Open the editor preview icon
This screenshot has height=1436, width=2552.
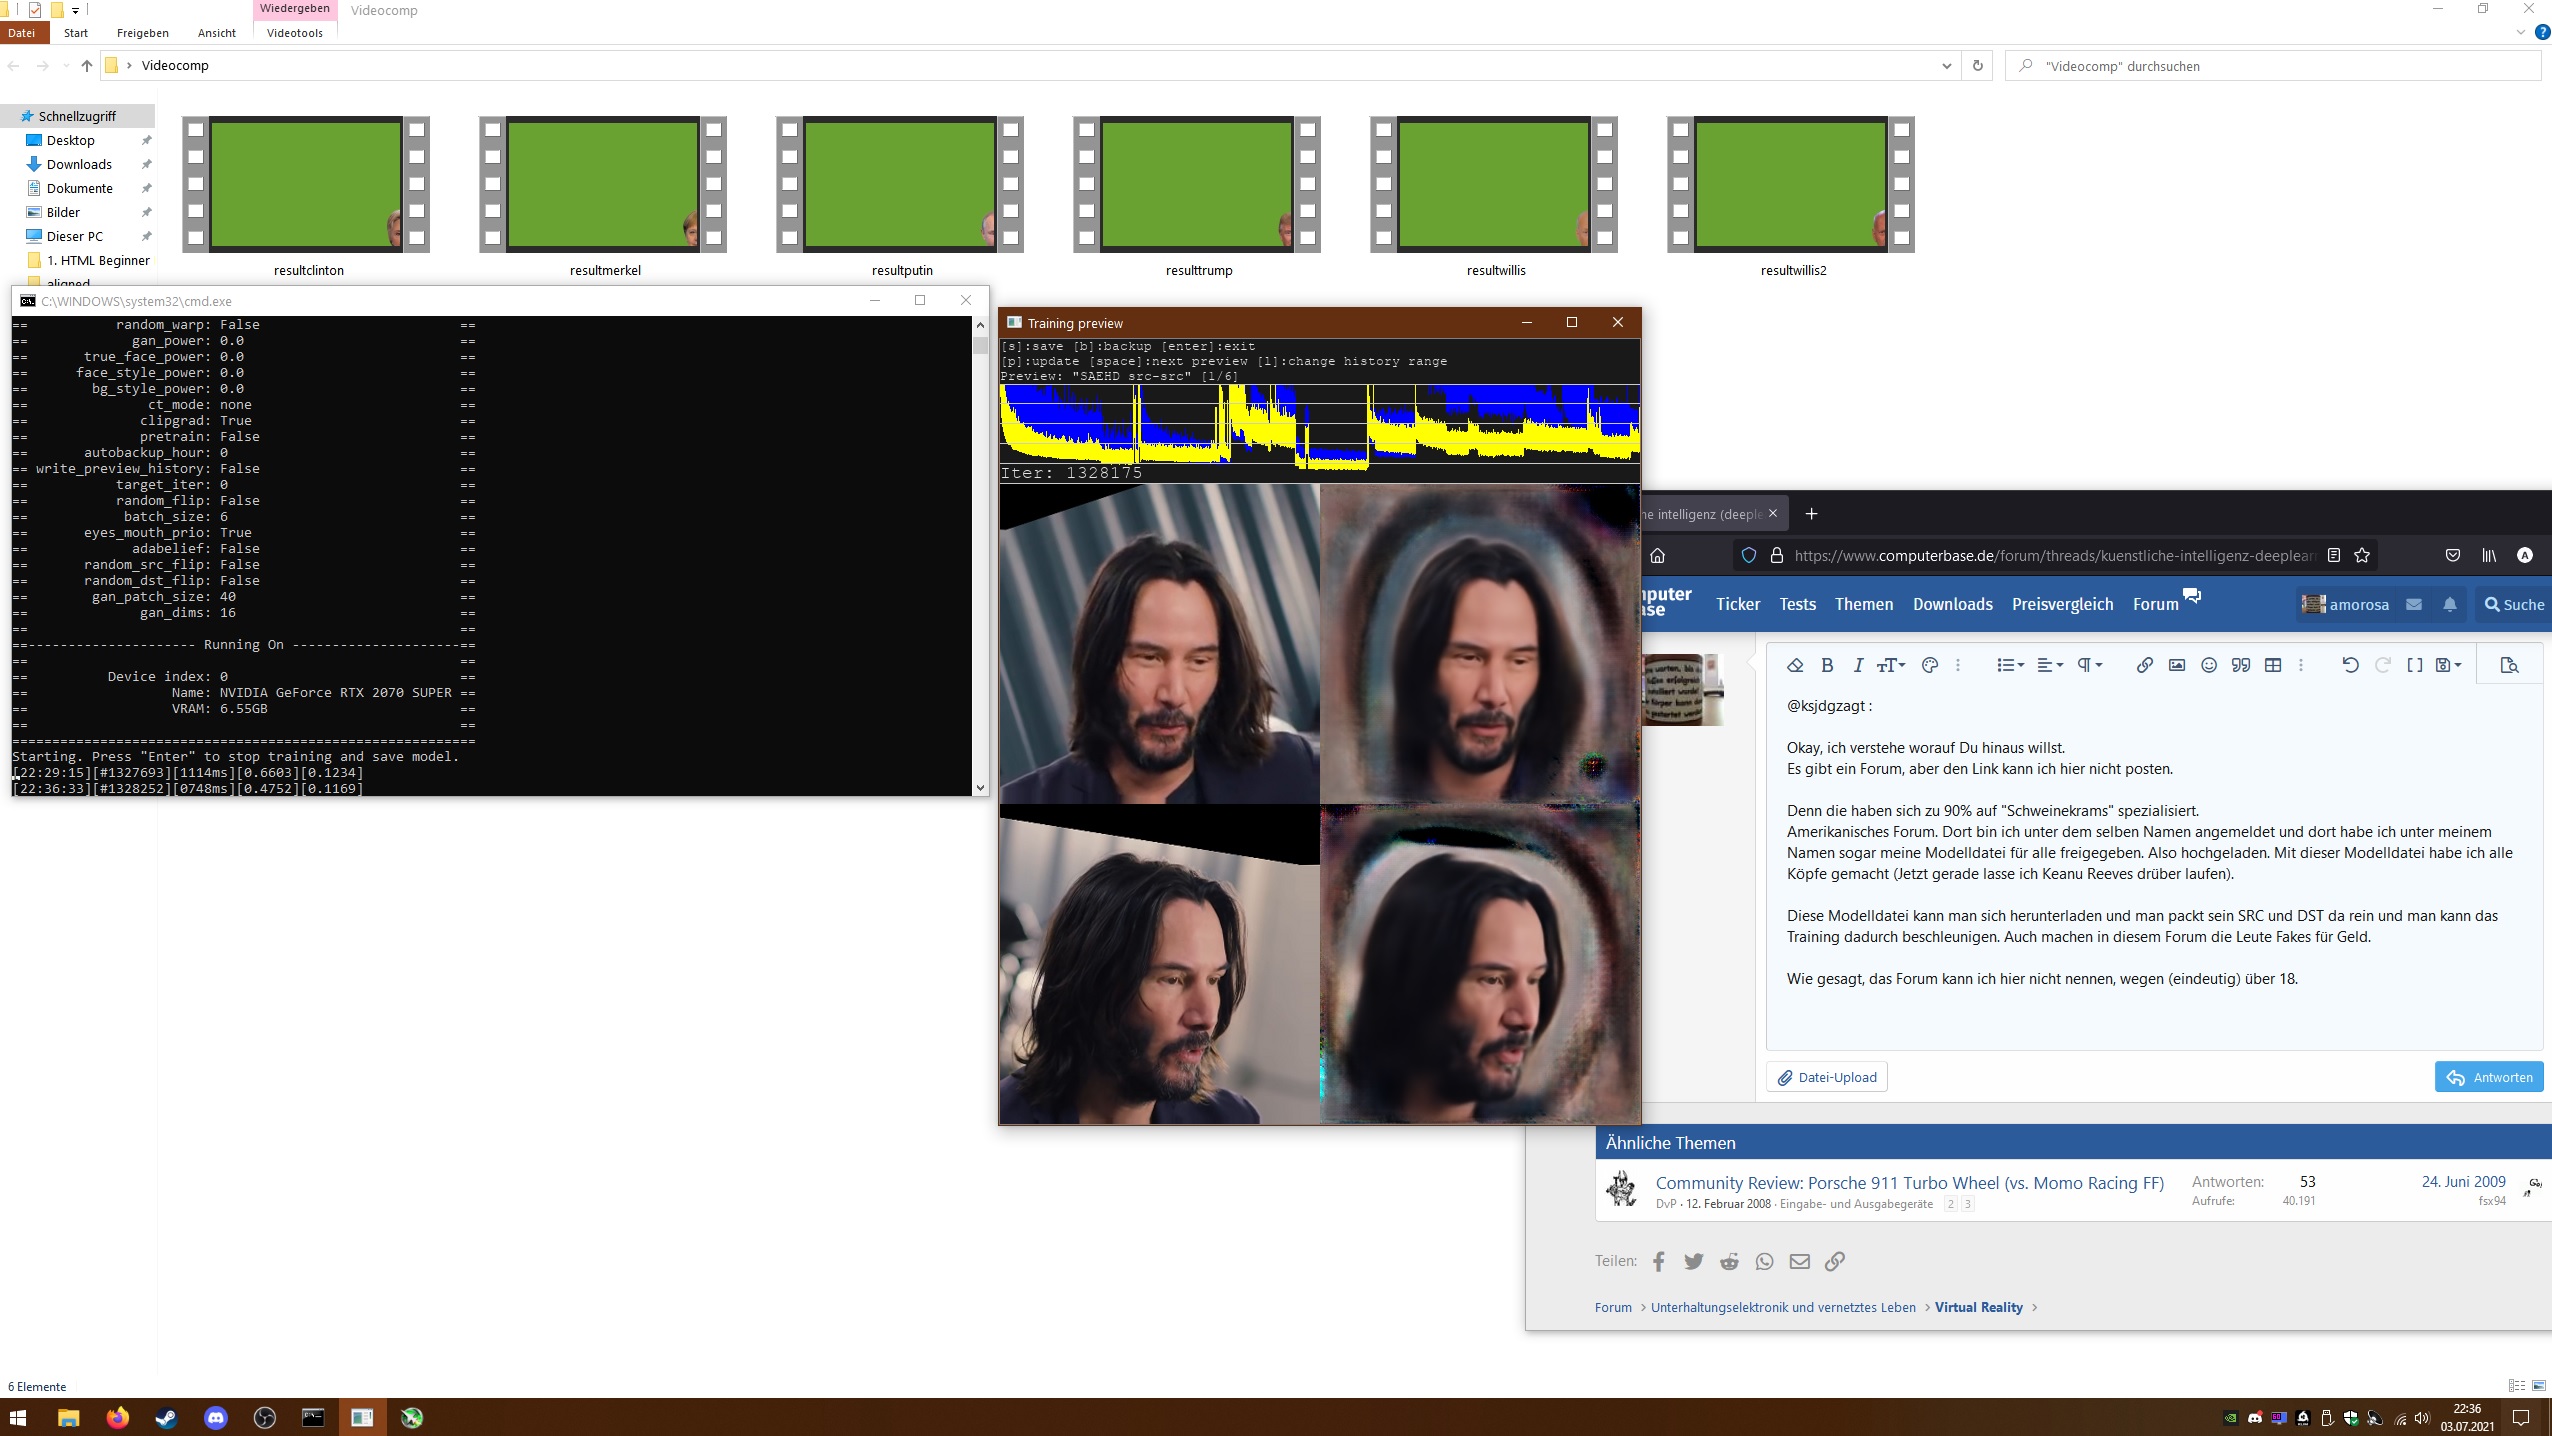point(2509,665)
